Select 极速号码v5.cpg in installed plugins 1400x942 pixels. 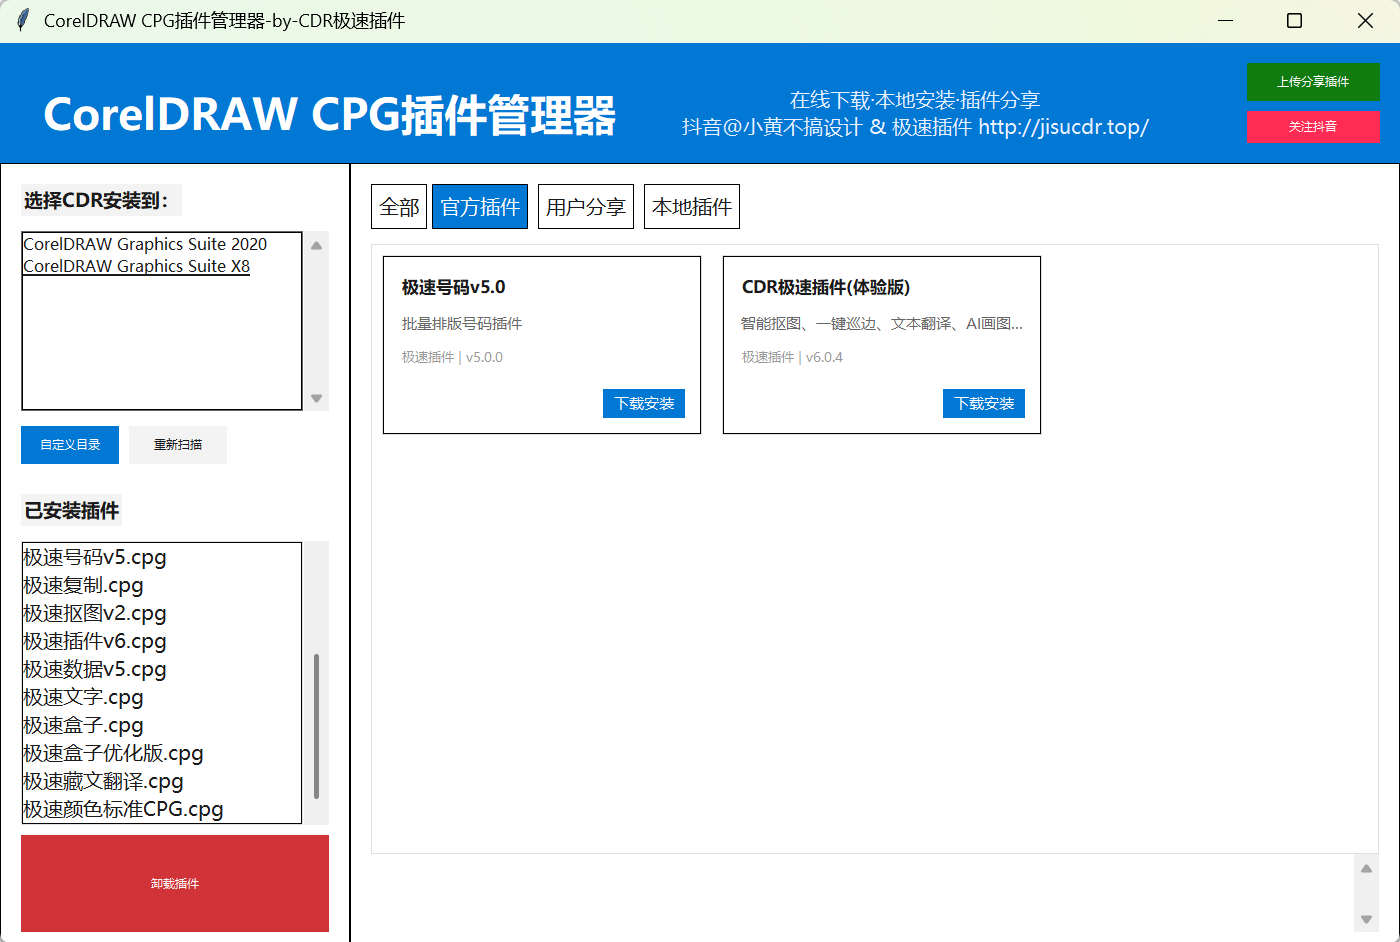tap(94, 557)
